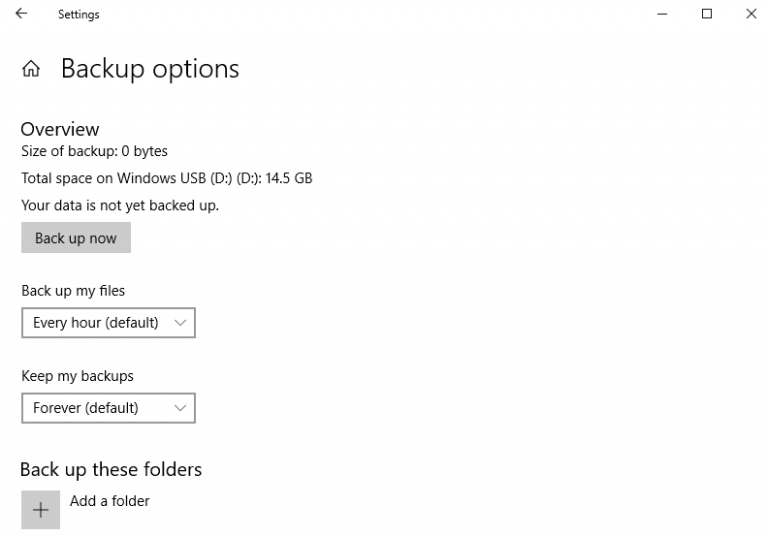
Task: Maximize the Settings window
Action: pos(707,14)
